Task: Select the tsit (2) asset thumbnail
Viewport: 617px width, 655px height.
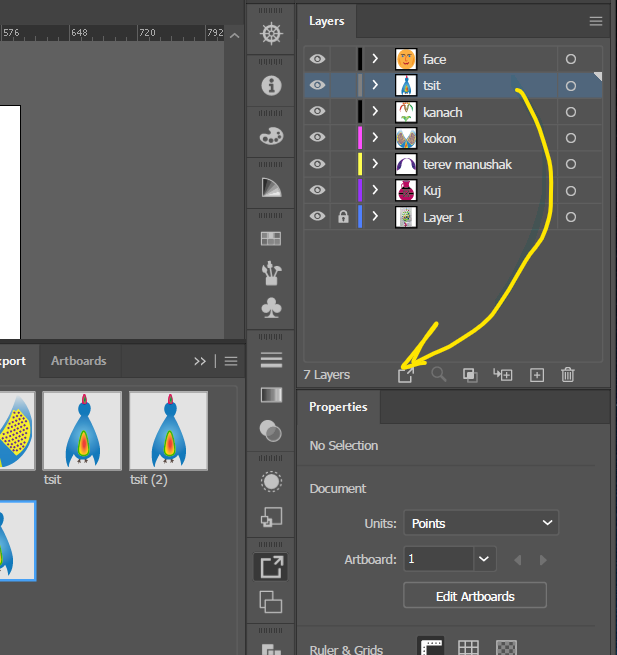Action: [168, 431]
